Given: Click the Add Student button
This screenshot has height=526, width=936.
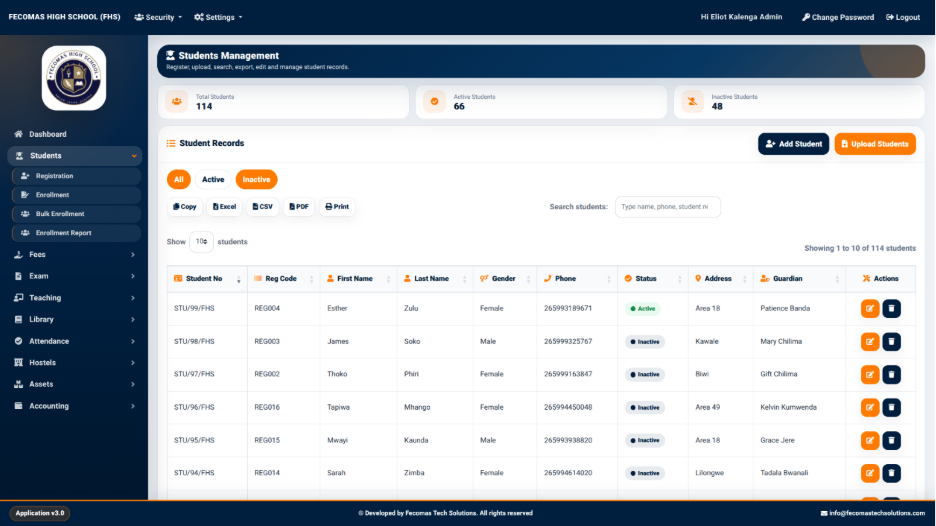Looking at the screenshot, I should click(x=793, y=144).
